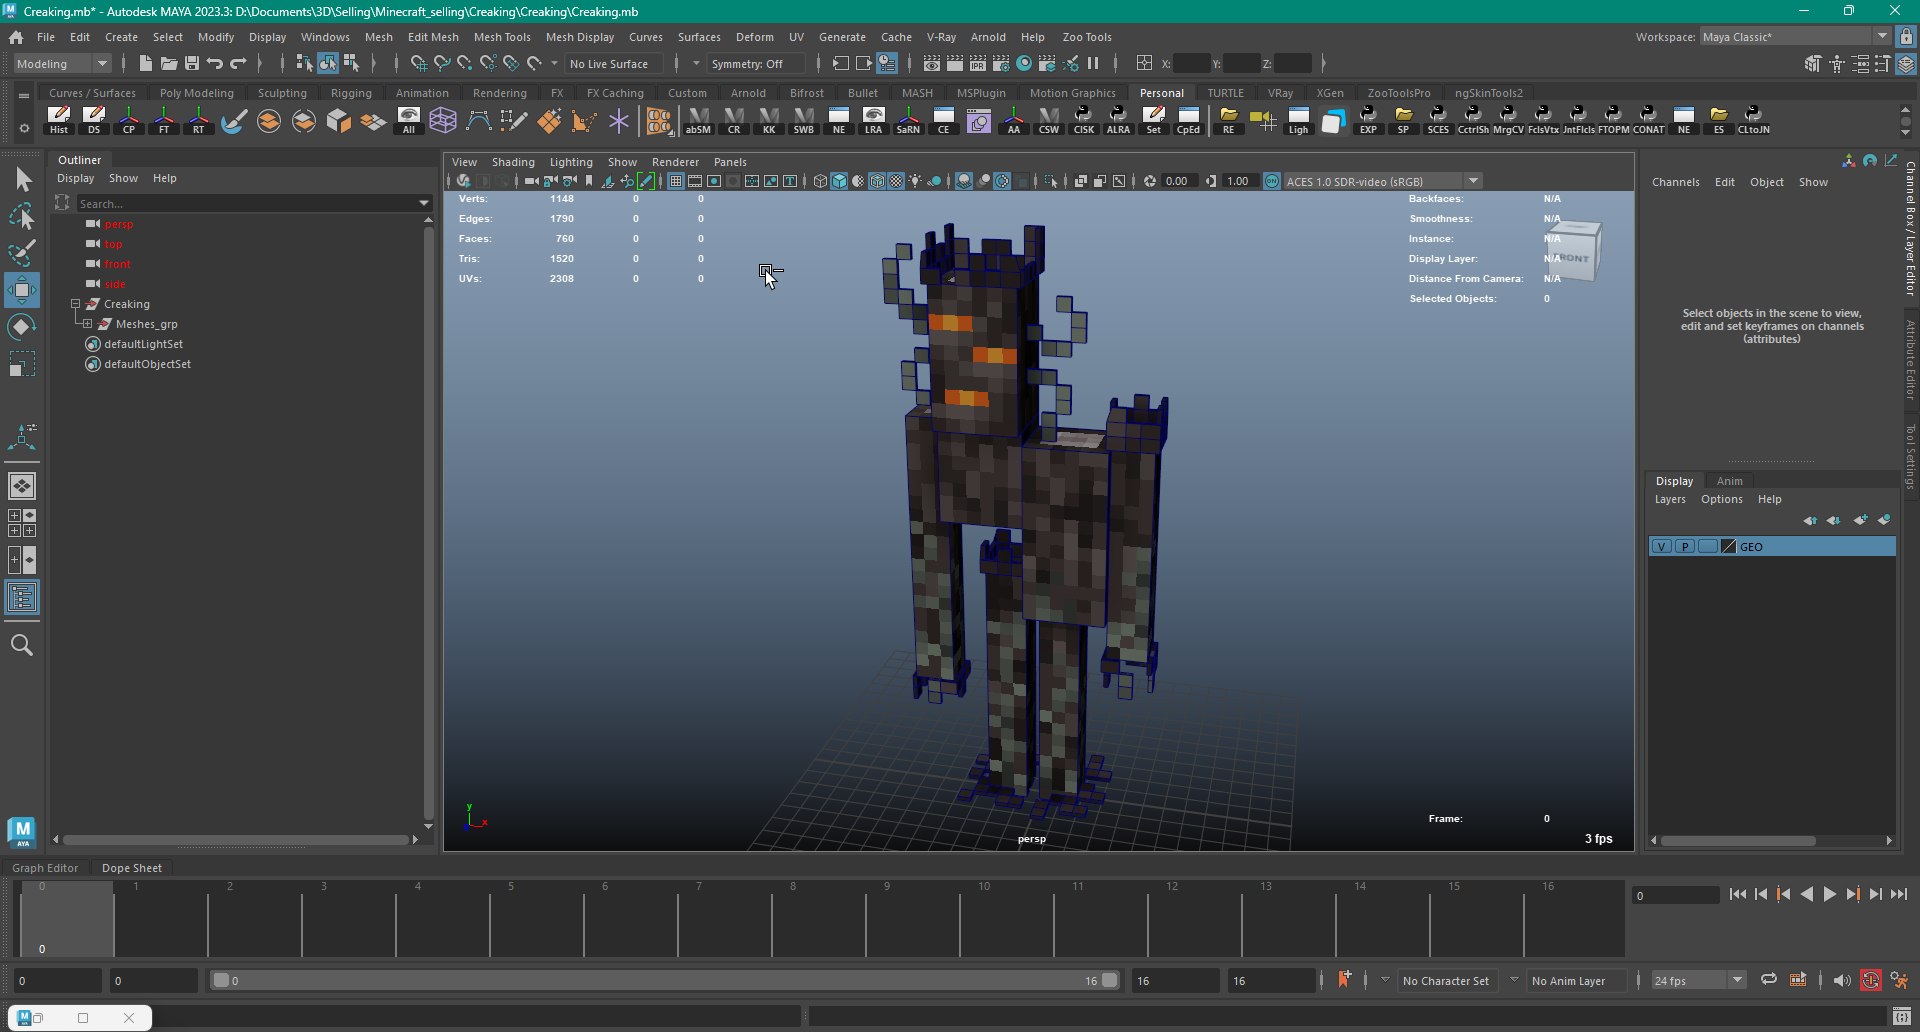
Task: Click the EXP shelf button
Action: tap(1368, 120)
